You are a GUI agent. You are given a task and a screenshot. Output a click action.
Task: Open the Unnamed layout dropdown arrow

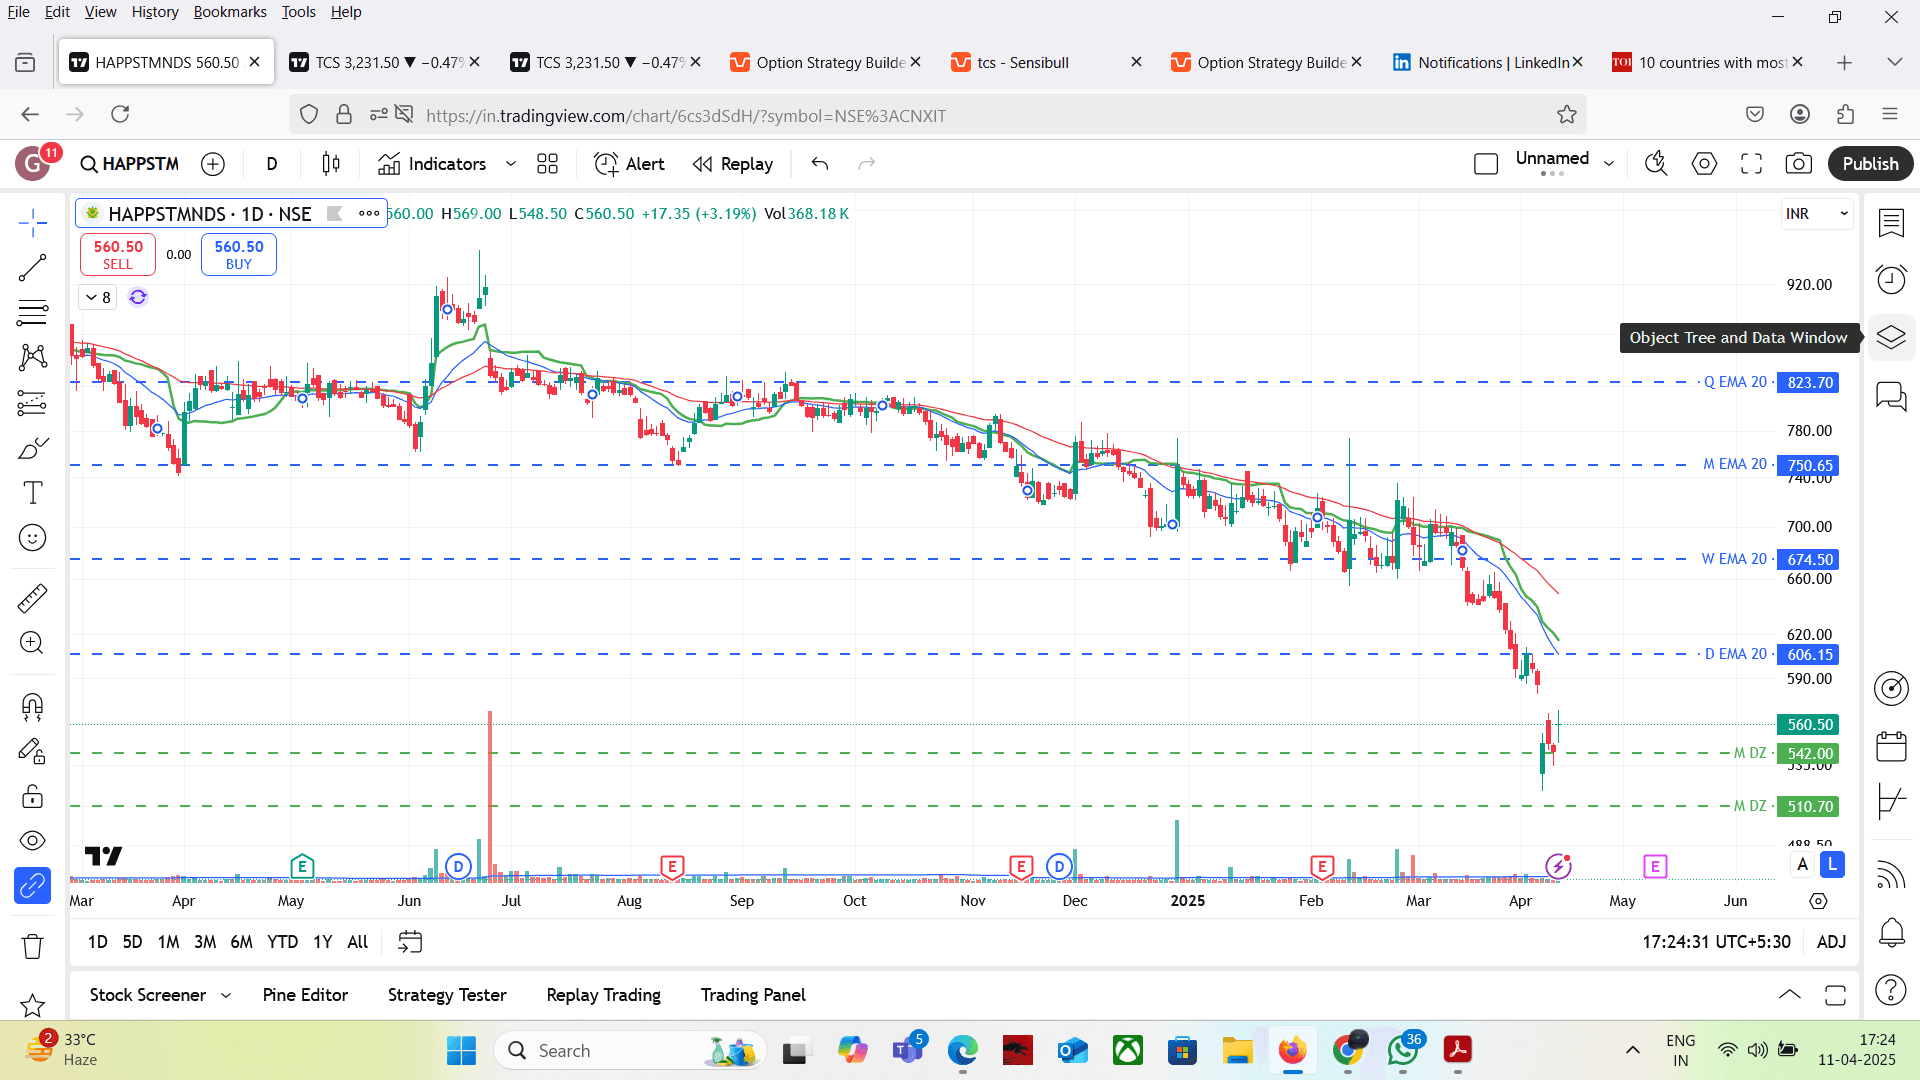pos(1609,164)
